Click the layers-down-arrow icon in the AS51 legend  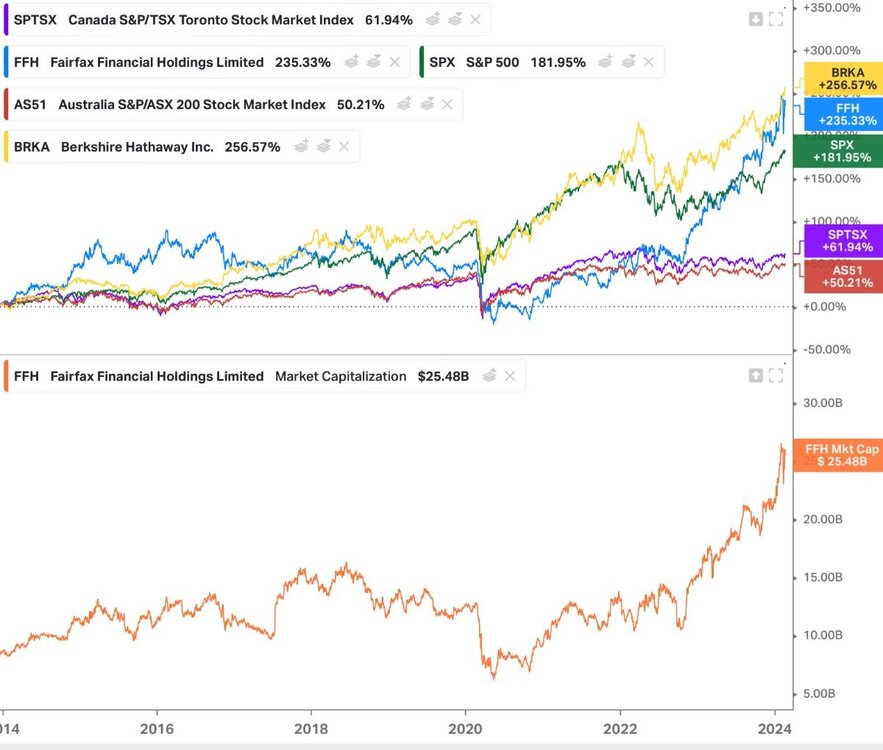pyautogui.click(x=427, y=104)
